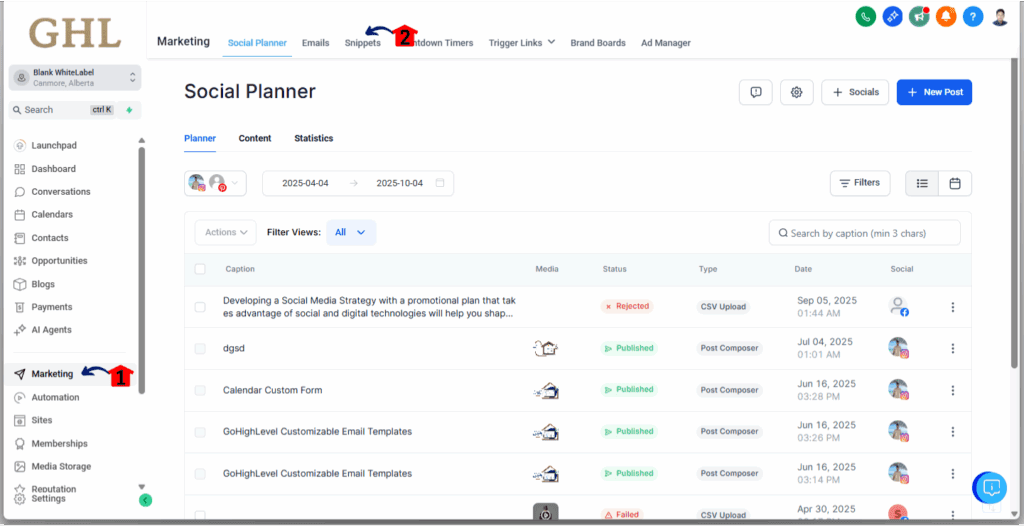
Task: Open the social accounts selector dropdown
Action: coord(216,184)
